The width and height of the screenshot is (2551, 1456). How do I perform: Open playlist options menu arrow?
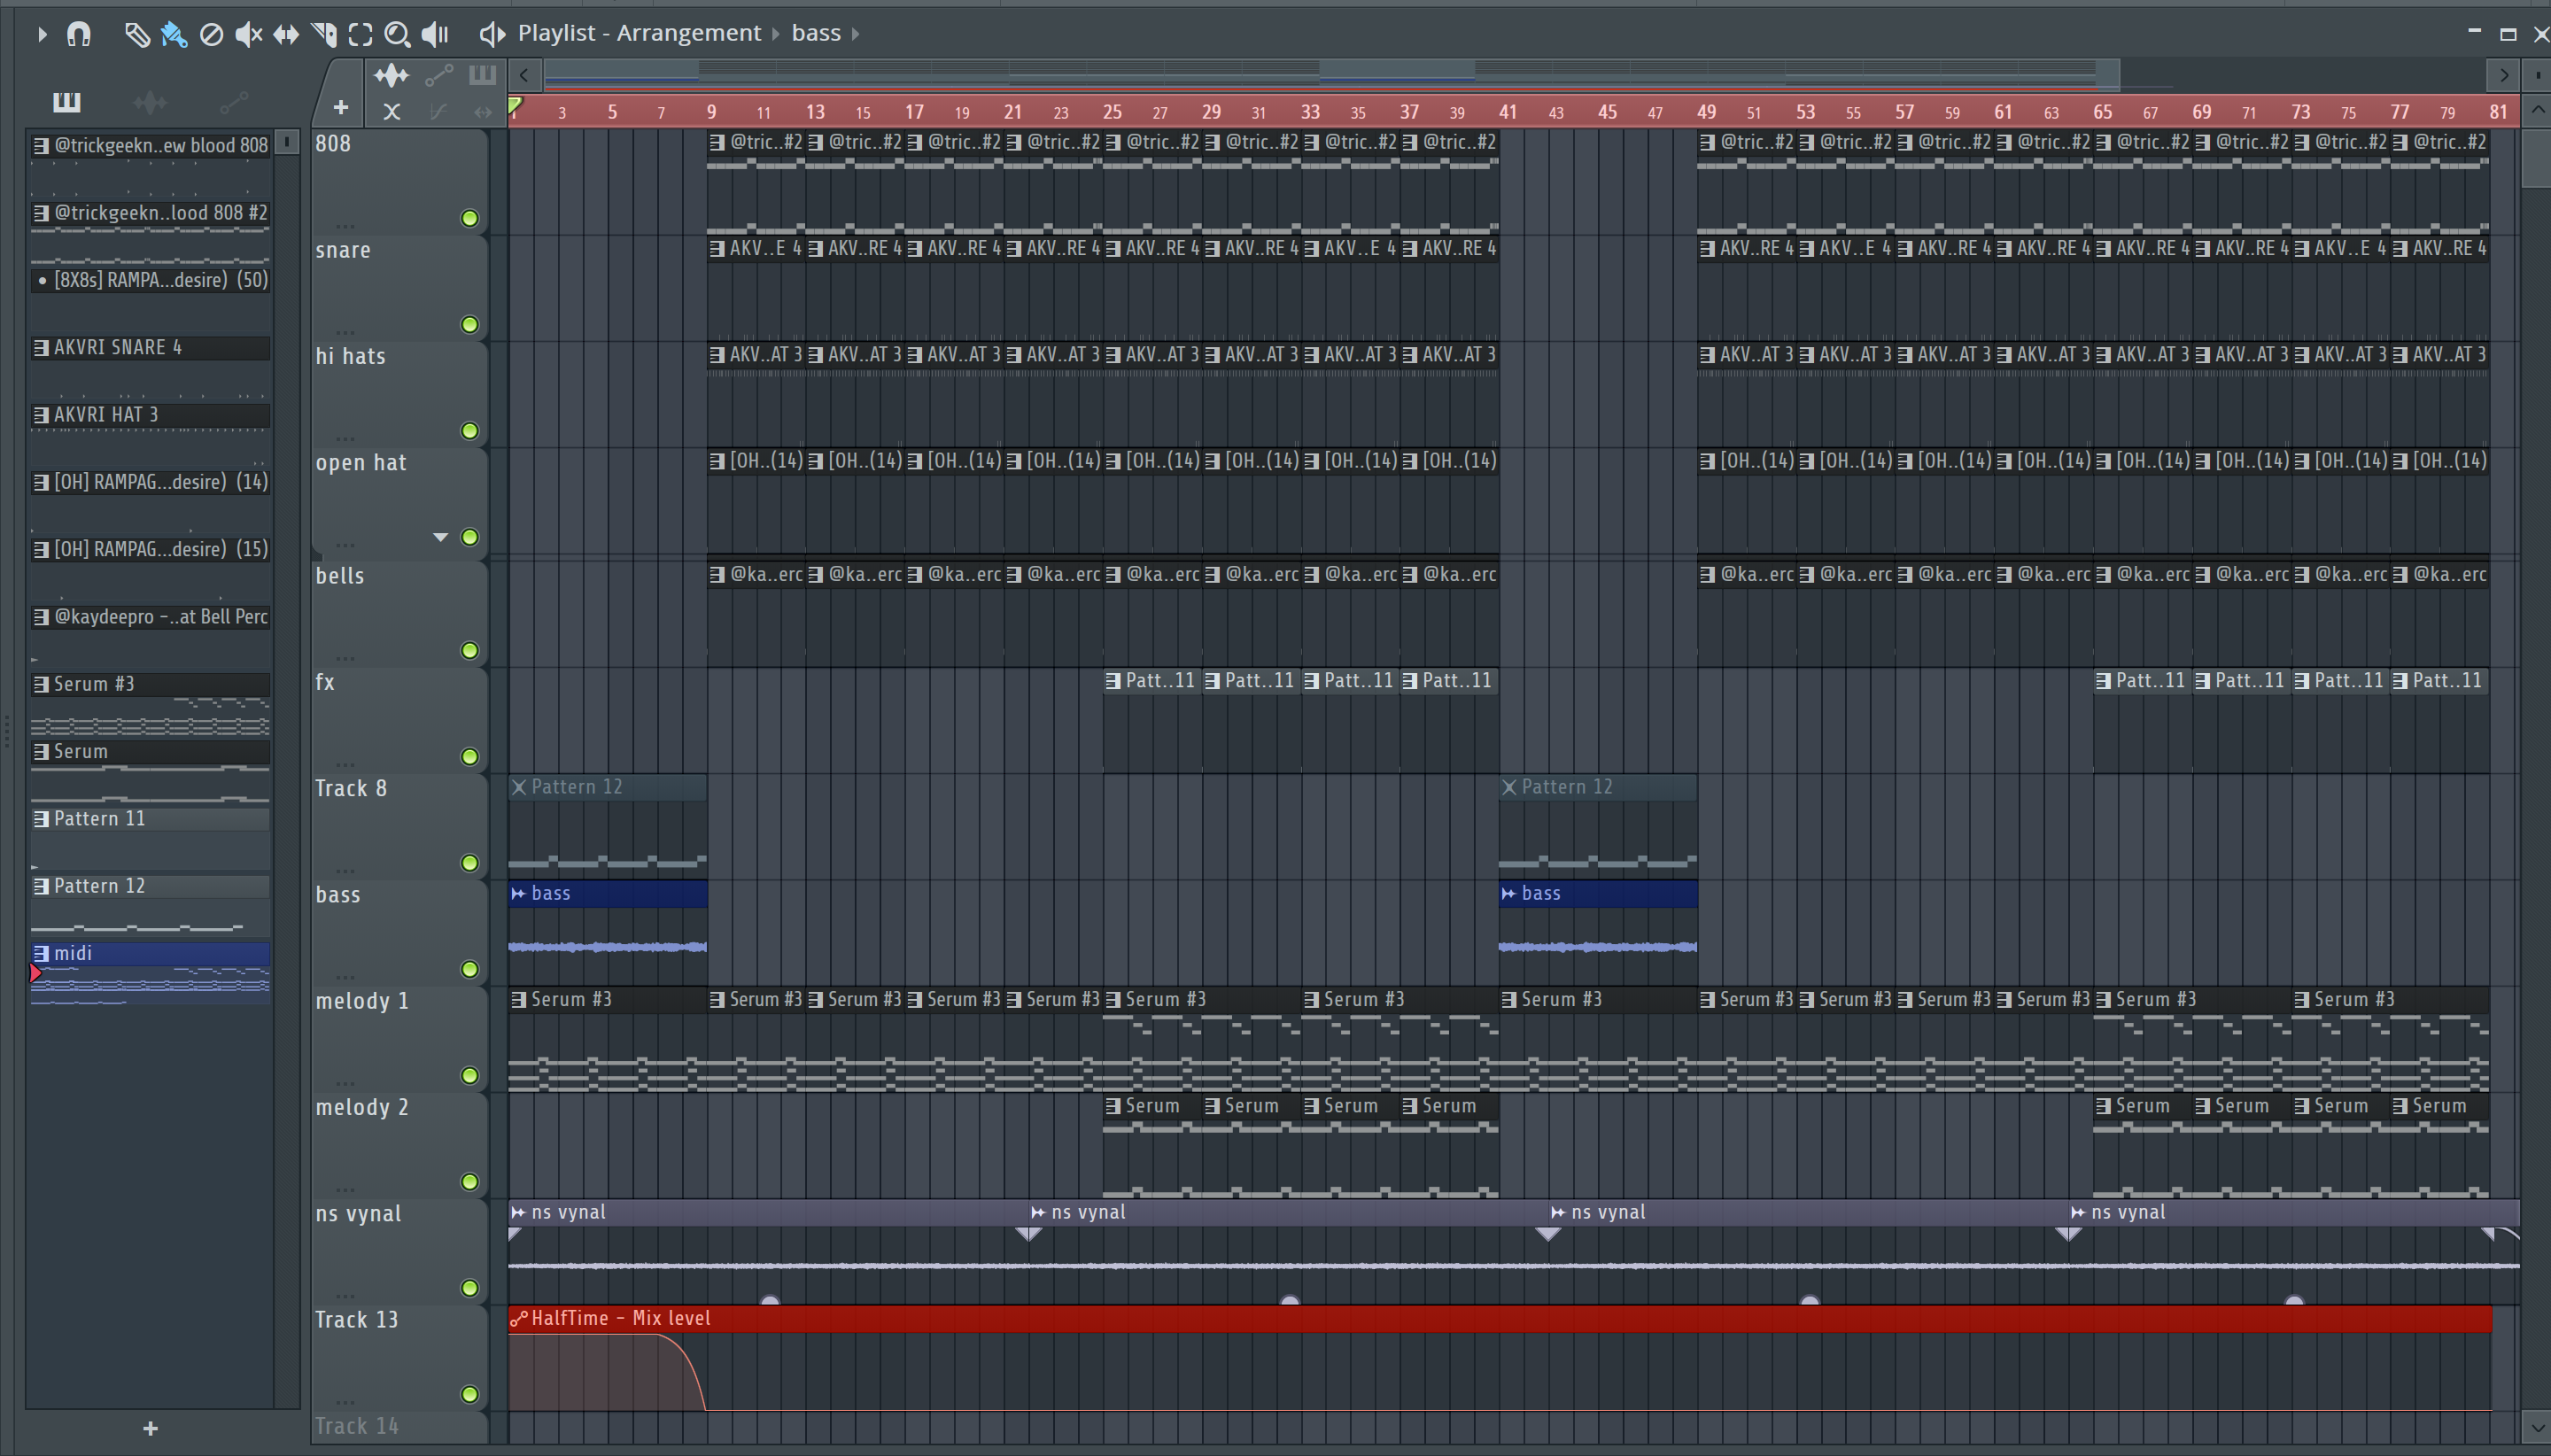point(41,34)
